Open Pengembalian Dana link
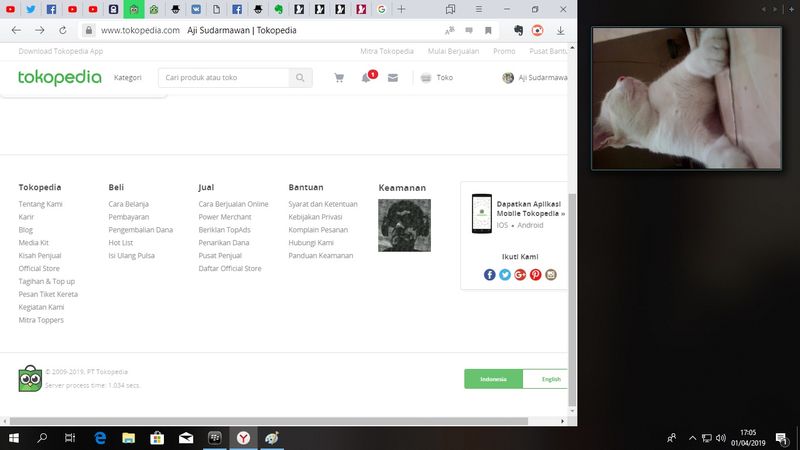The height and width of the screenshot is (450, 800). 140,230
